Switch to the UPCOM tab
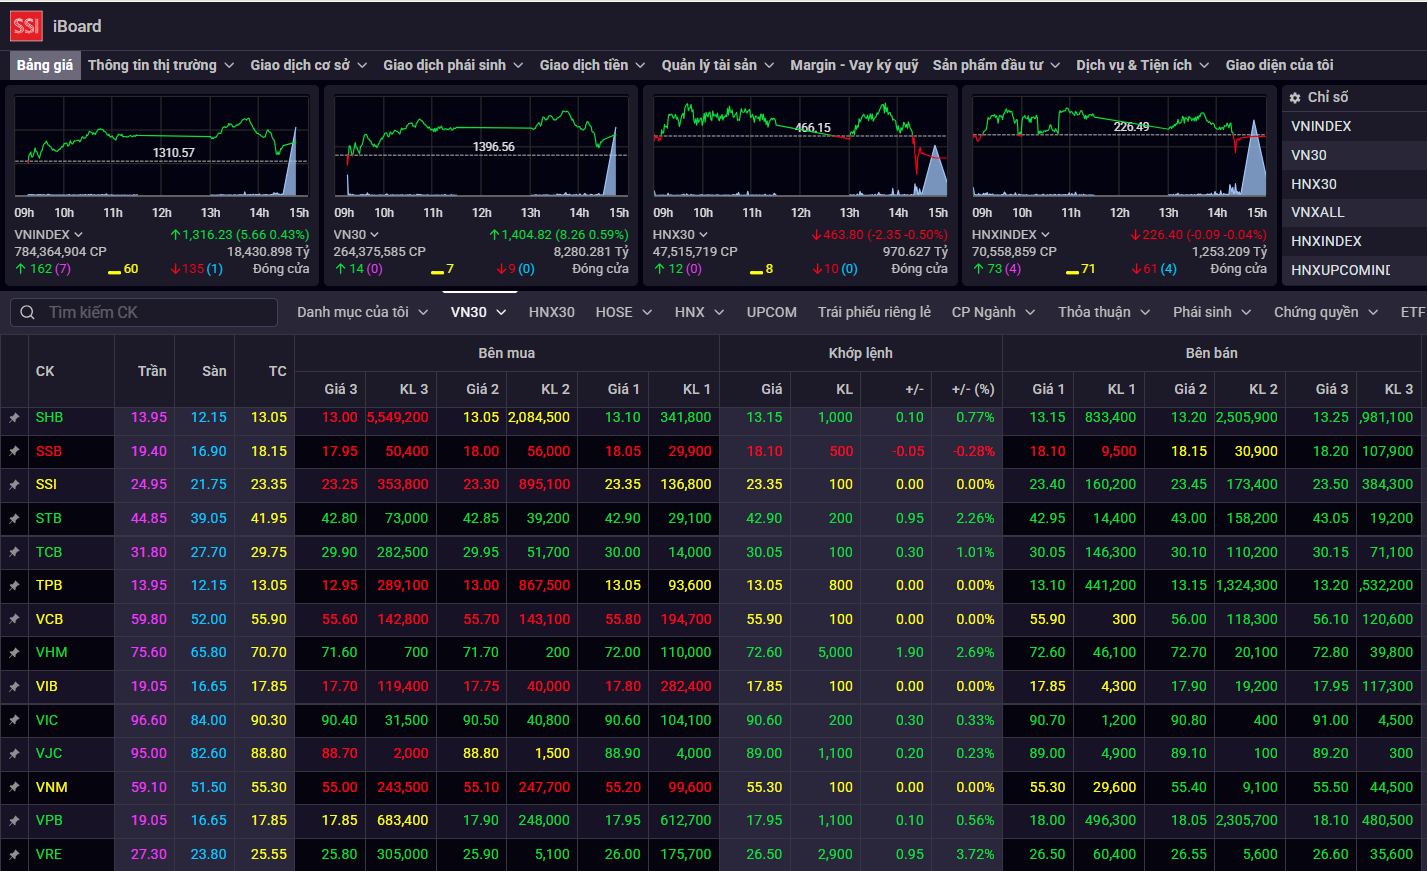Viewport: 1427px width, 871px height. (772, 312)
